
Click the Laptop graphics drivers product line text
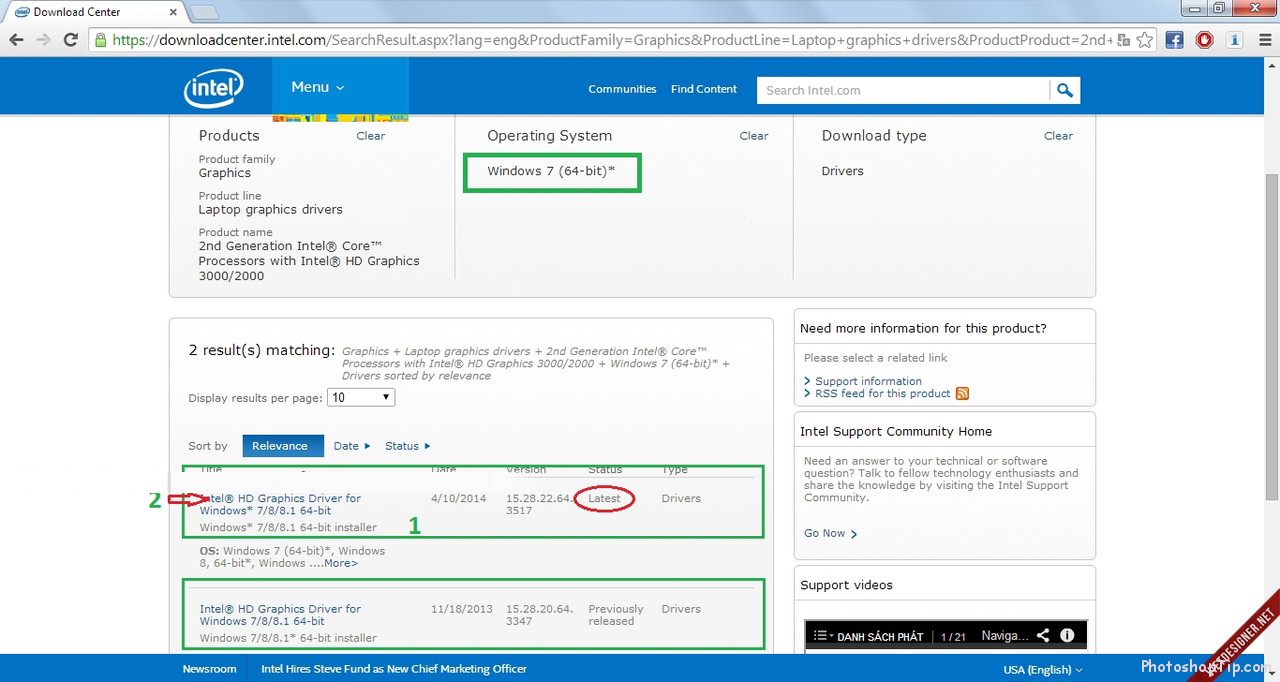(x=270, y=209)
